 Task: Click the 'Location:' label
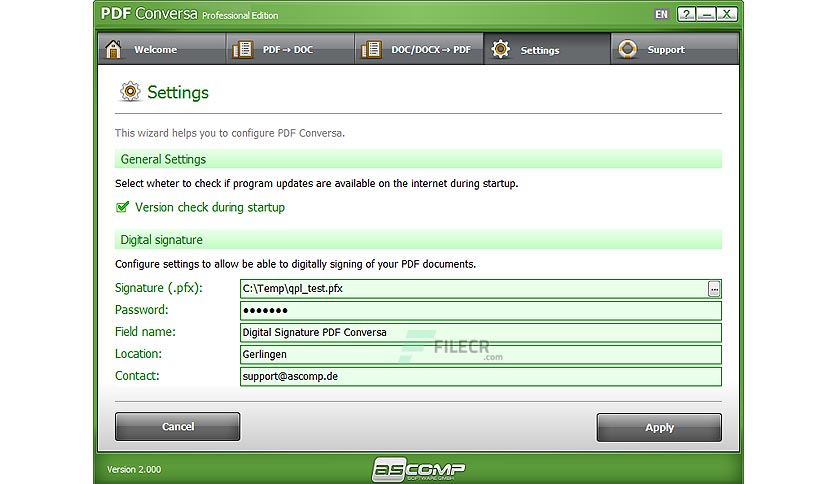(138, 353)
